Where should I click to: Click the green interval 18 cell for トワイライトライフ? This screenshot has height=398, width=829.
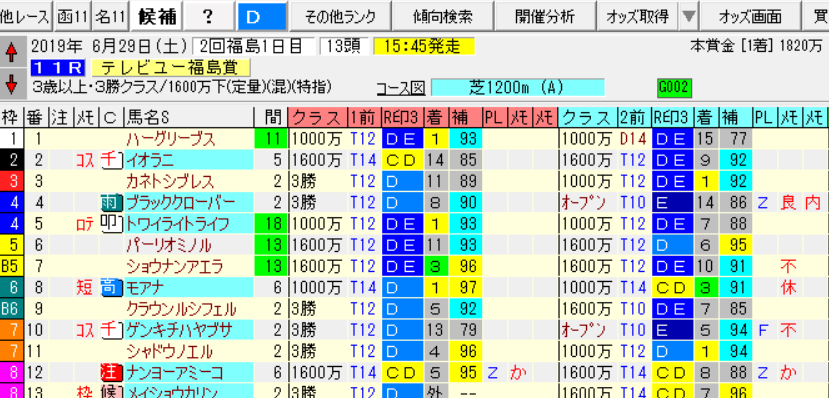[x=271, y=224]
